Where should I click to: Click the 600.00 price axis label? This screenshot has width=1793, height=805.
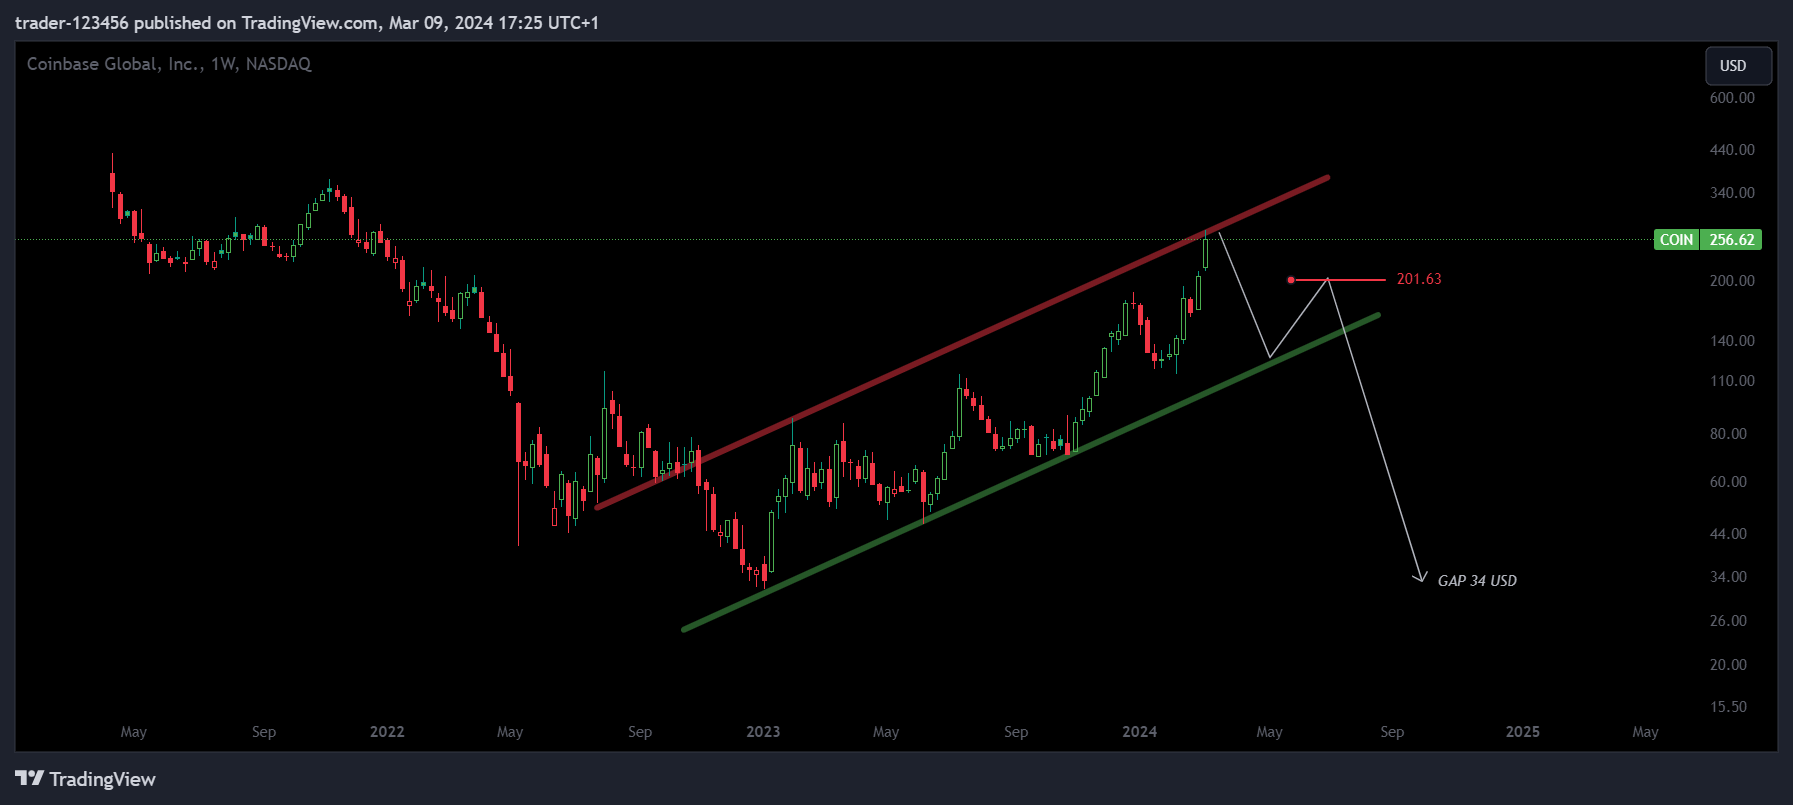(1732, 98)
